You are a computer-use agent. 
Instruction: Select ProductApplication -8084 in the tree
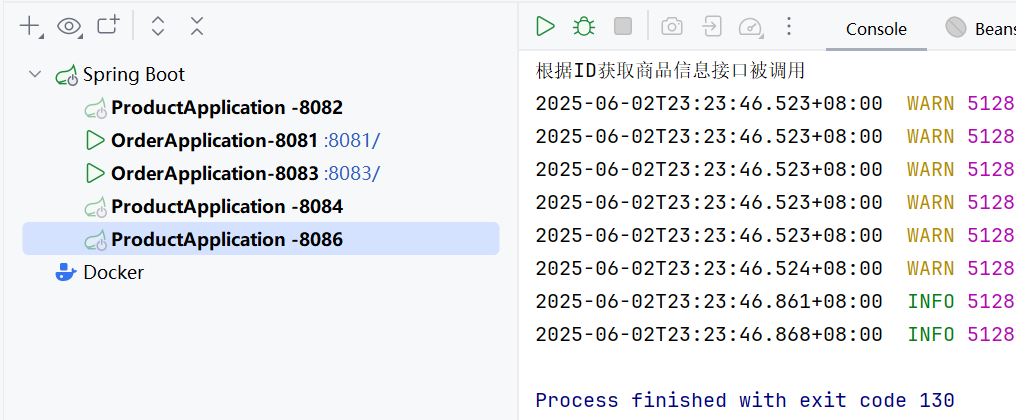227,206
